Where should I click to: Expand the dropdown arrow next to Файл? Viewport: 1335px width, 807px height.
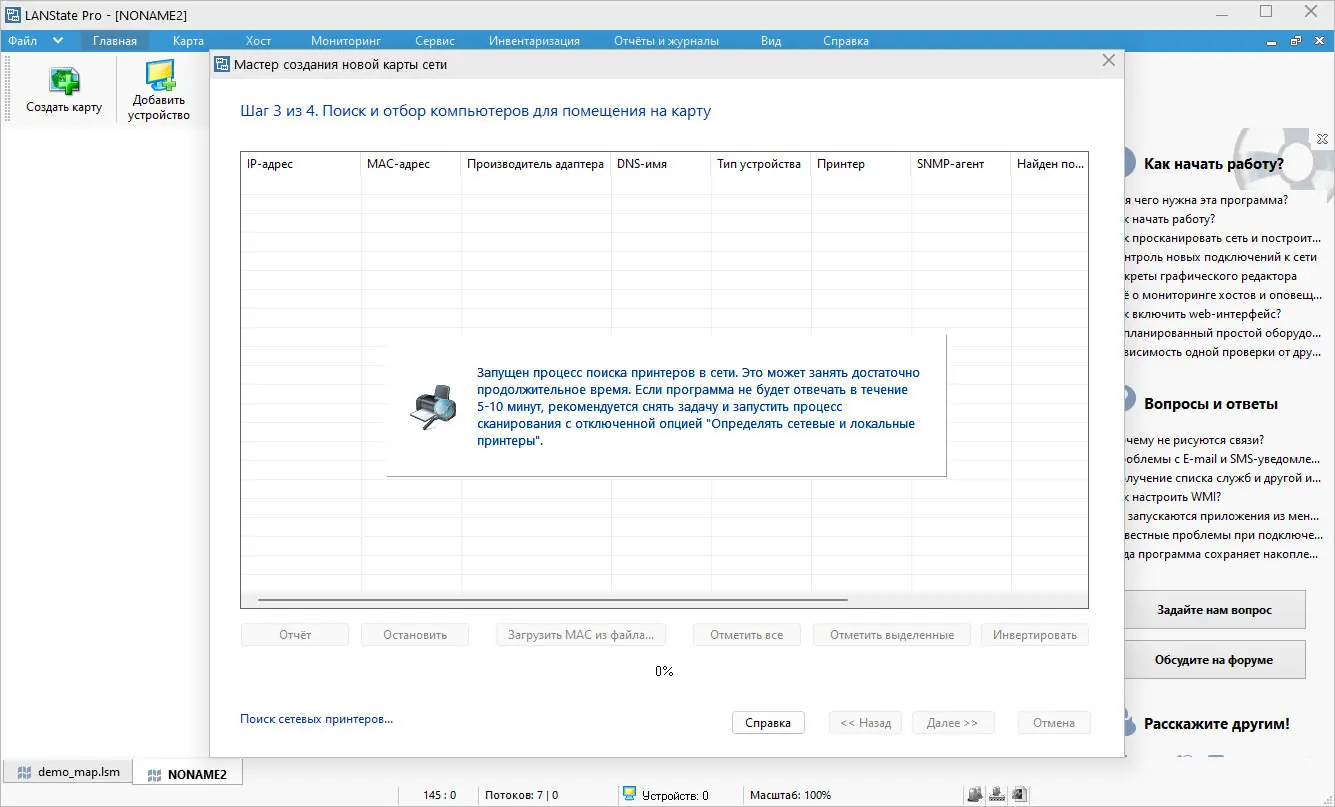(58, 41)
